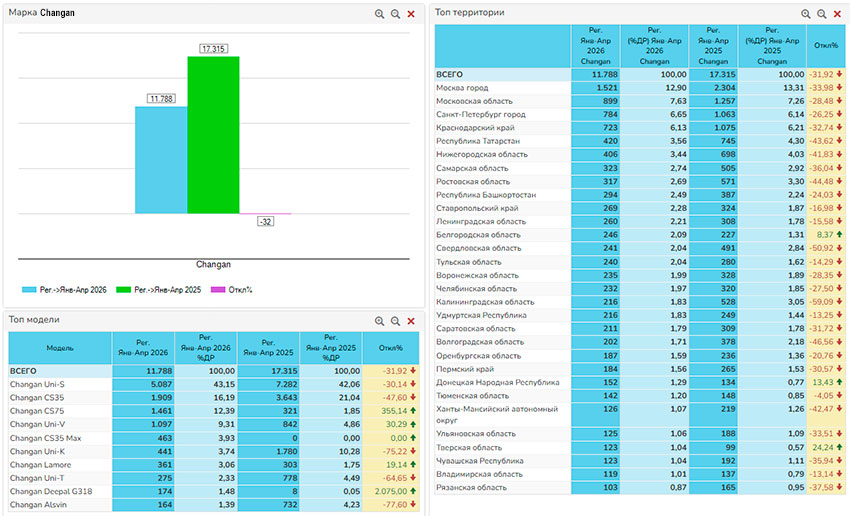The width and height of the screenshot is (850, 516).
Task: Select the Рязанская область territory row
Action: click(x=640, y=487)
